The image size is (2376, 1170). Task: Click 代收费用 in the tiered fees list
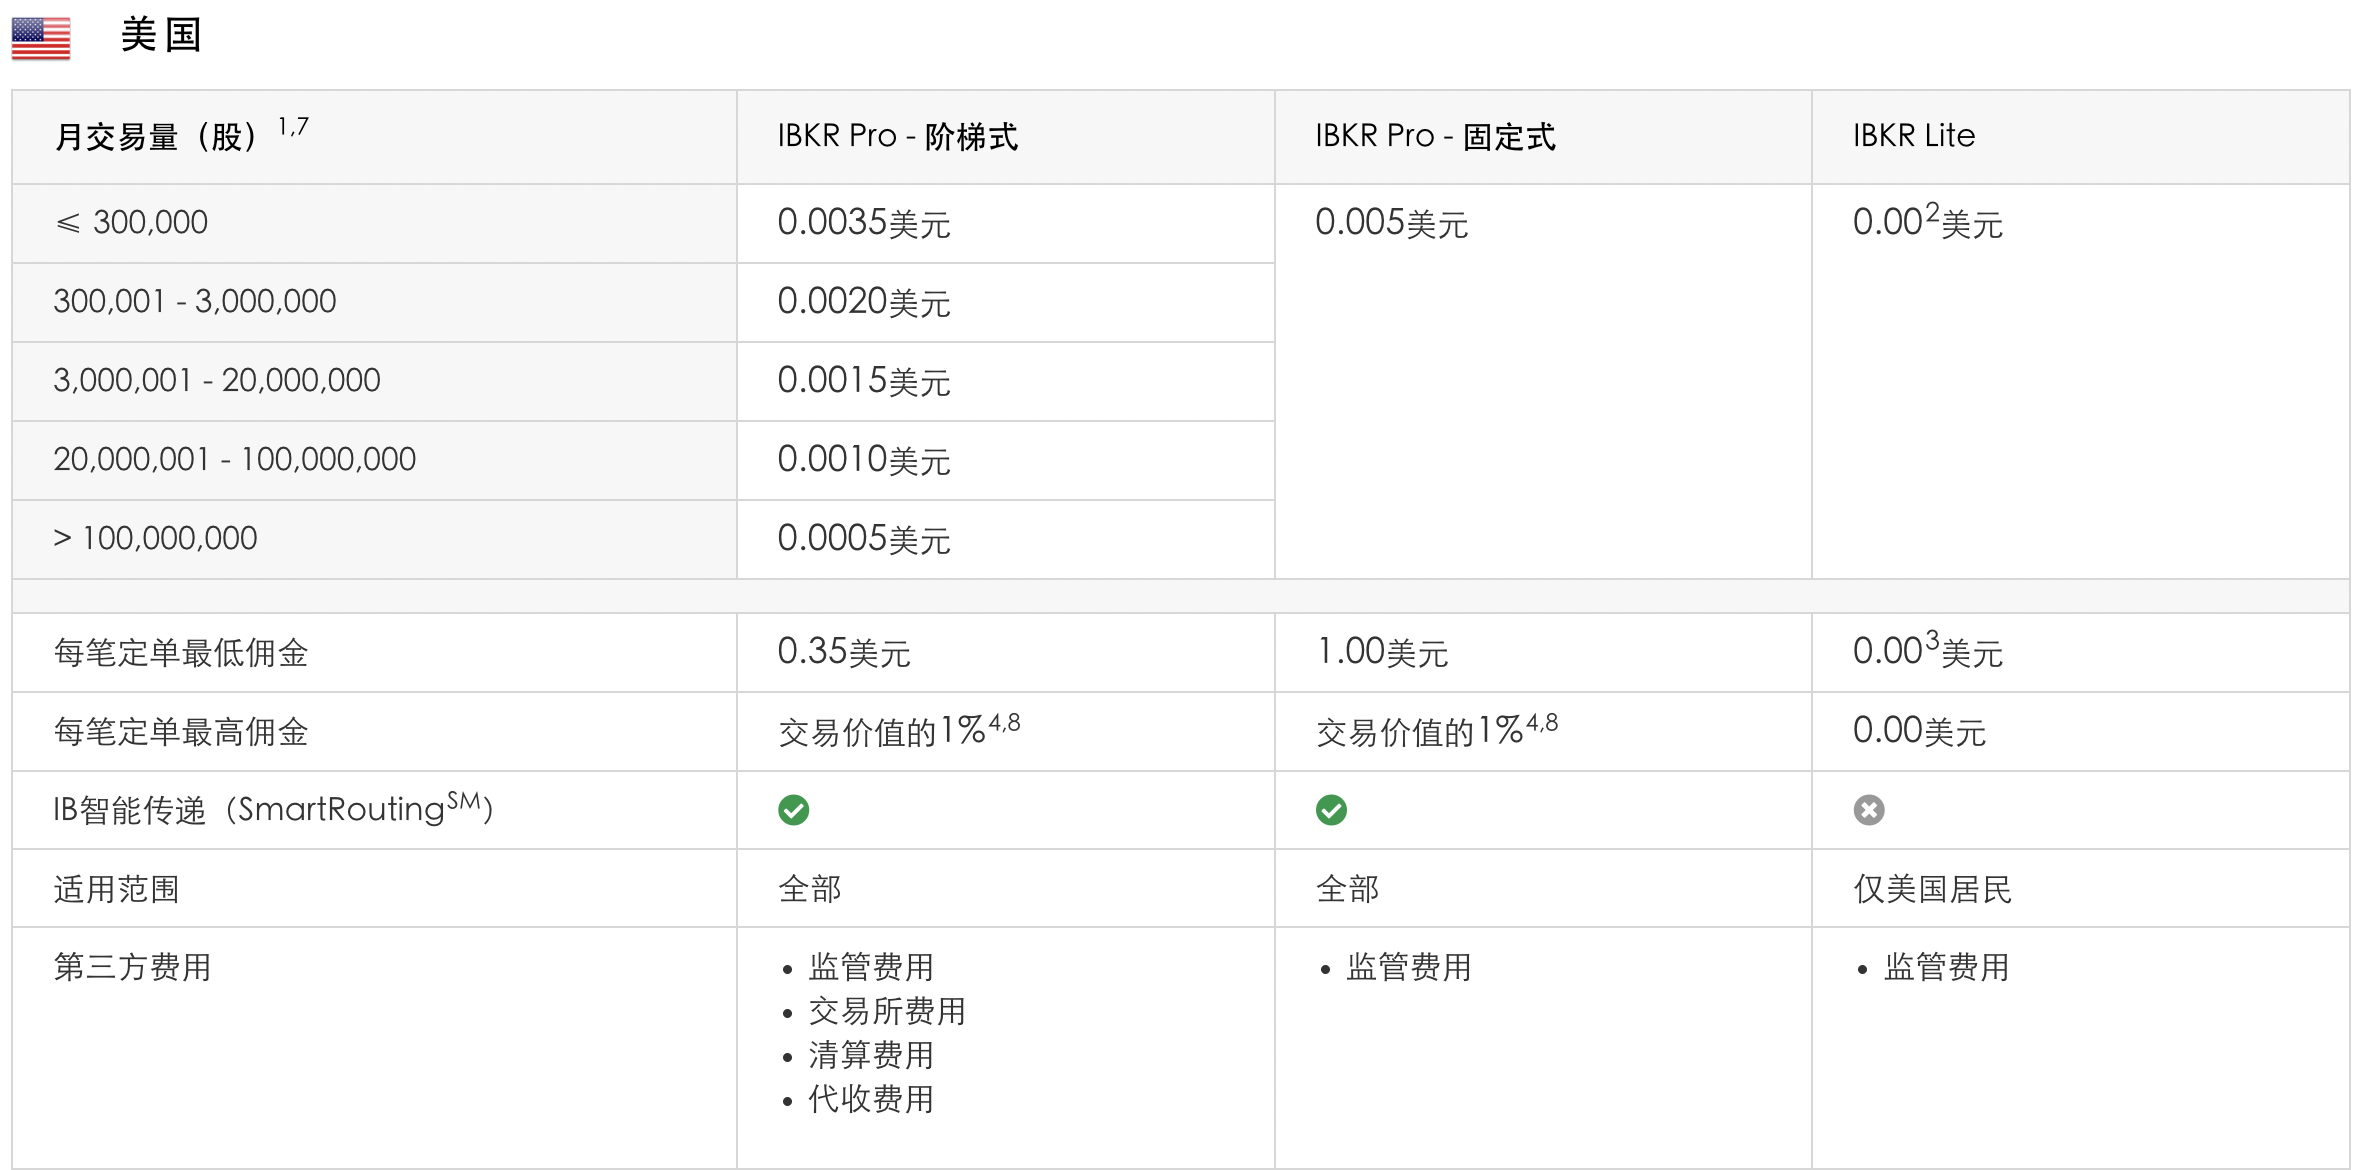point(871,1099)
